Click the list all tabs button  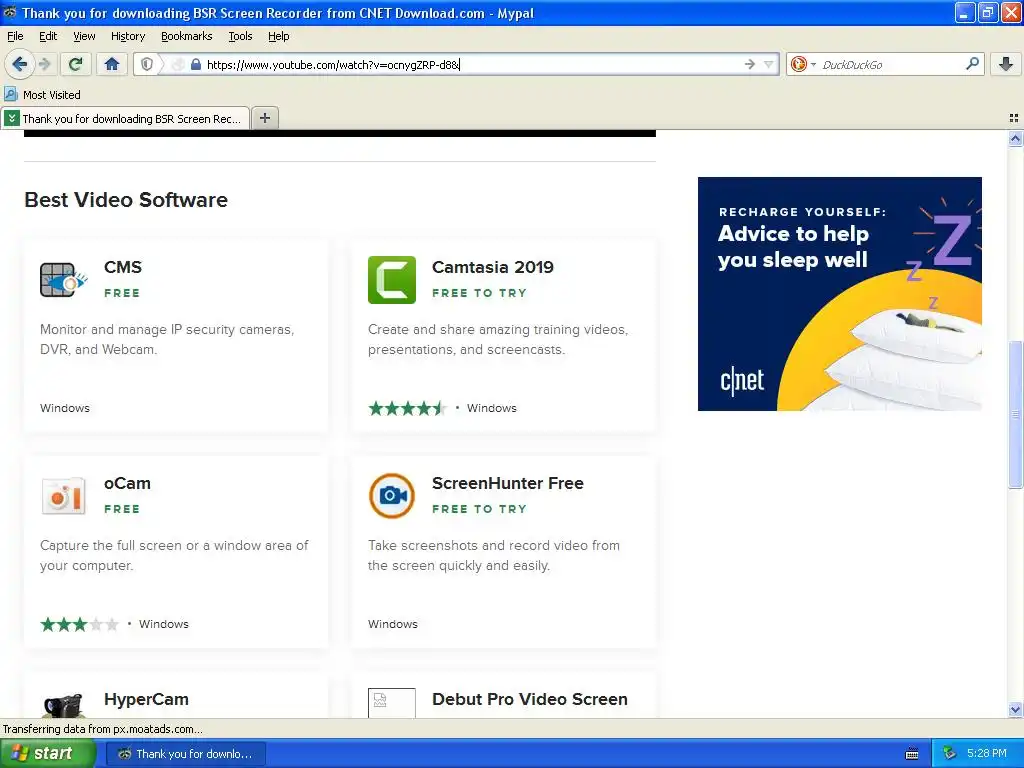pos(1014,118)
